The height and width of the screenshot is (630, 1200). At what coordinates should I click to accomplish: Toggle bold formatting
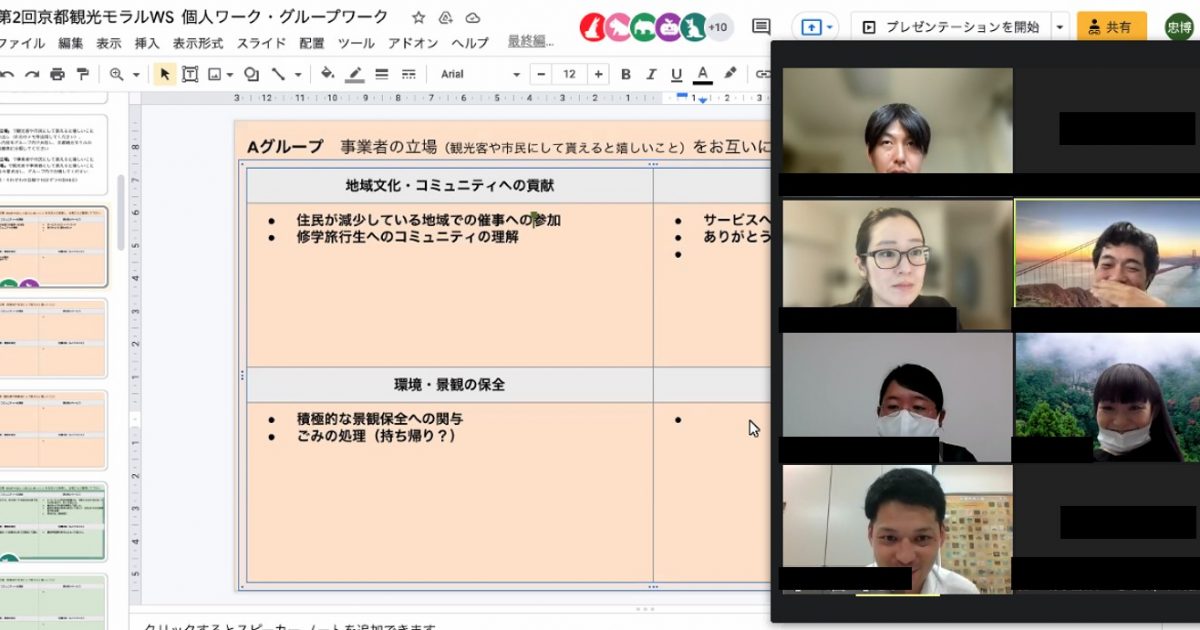click(x=626, y=74)
